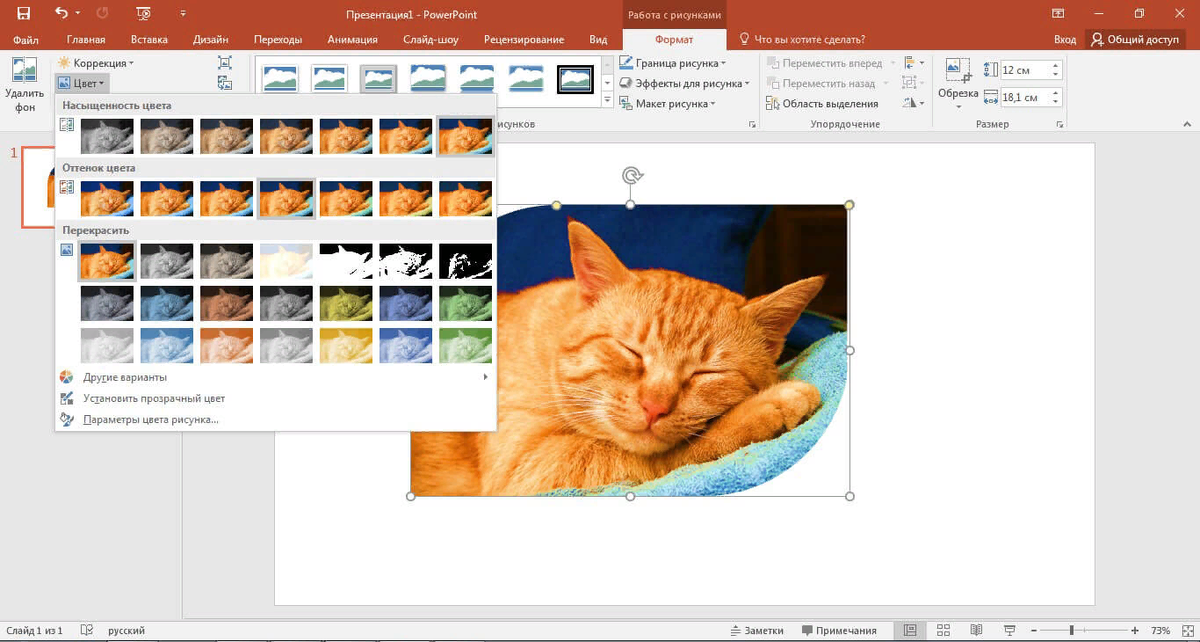
Task: Select the highest saturation thumbnail in the saturation row
Action: 466,136
